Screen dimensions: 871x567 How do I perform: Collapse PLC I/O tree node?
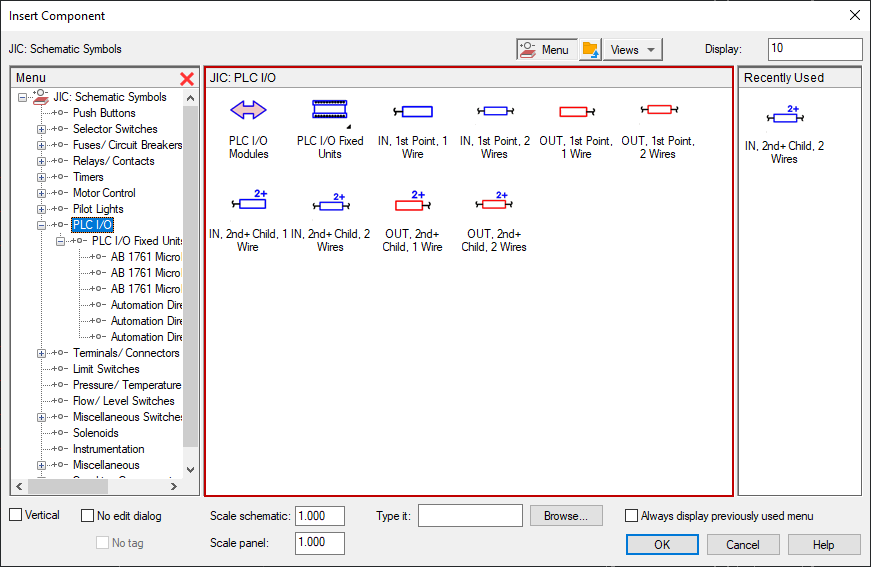point(41,225)
